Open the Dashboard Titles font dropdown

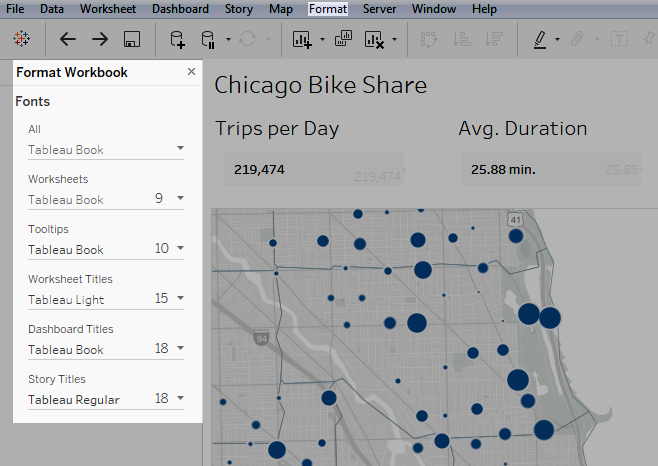[106, 349]
